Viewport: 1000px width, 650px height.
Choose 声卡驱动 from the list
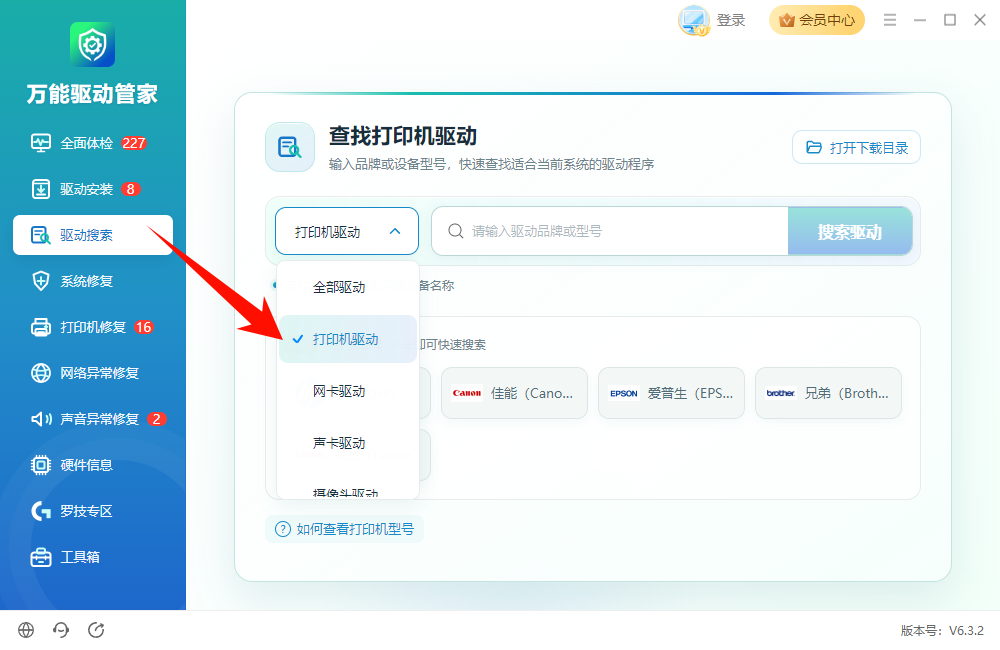348,442
